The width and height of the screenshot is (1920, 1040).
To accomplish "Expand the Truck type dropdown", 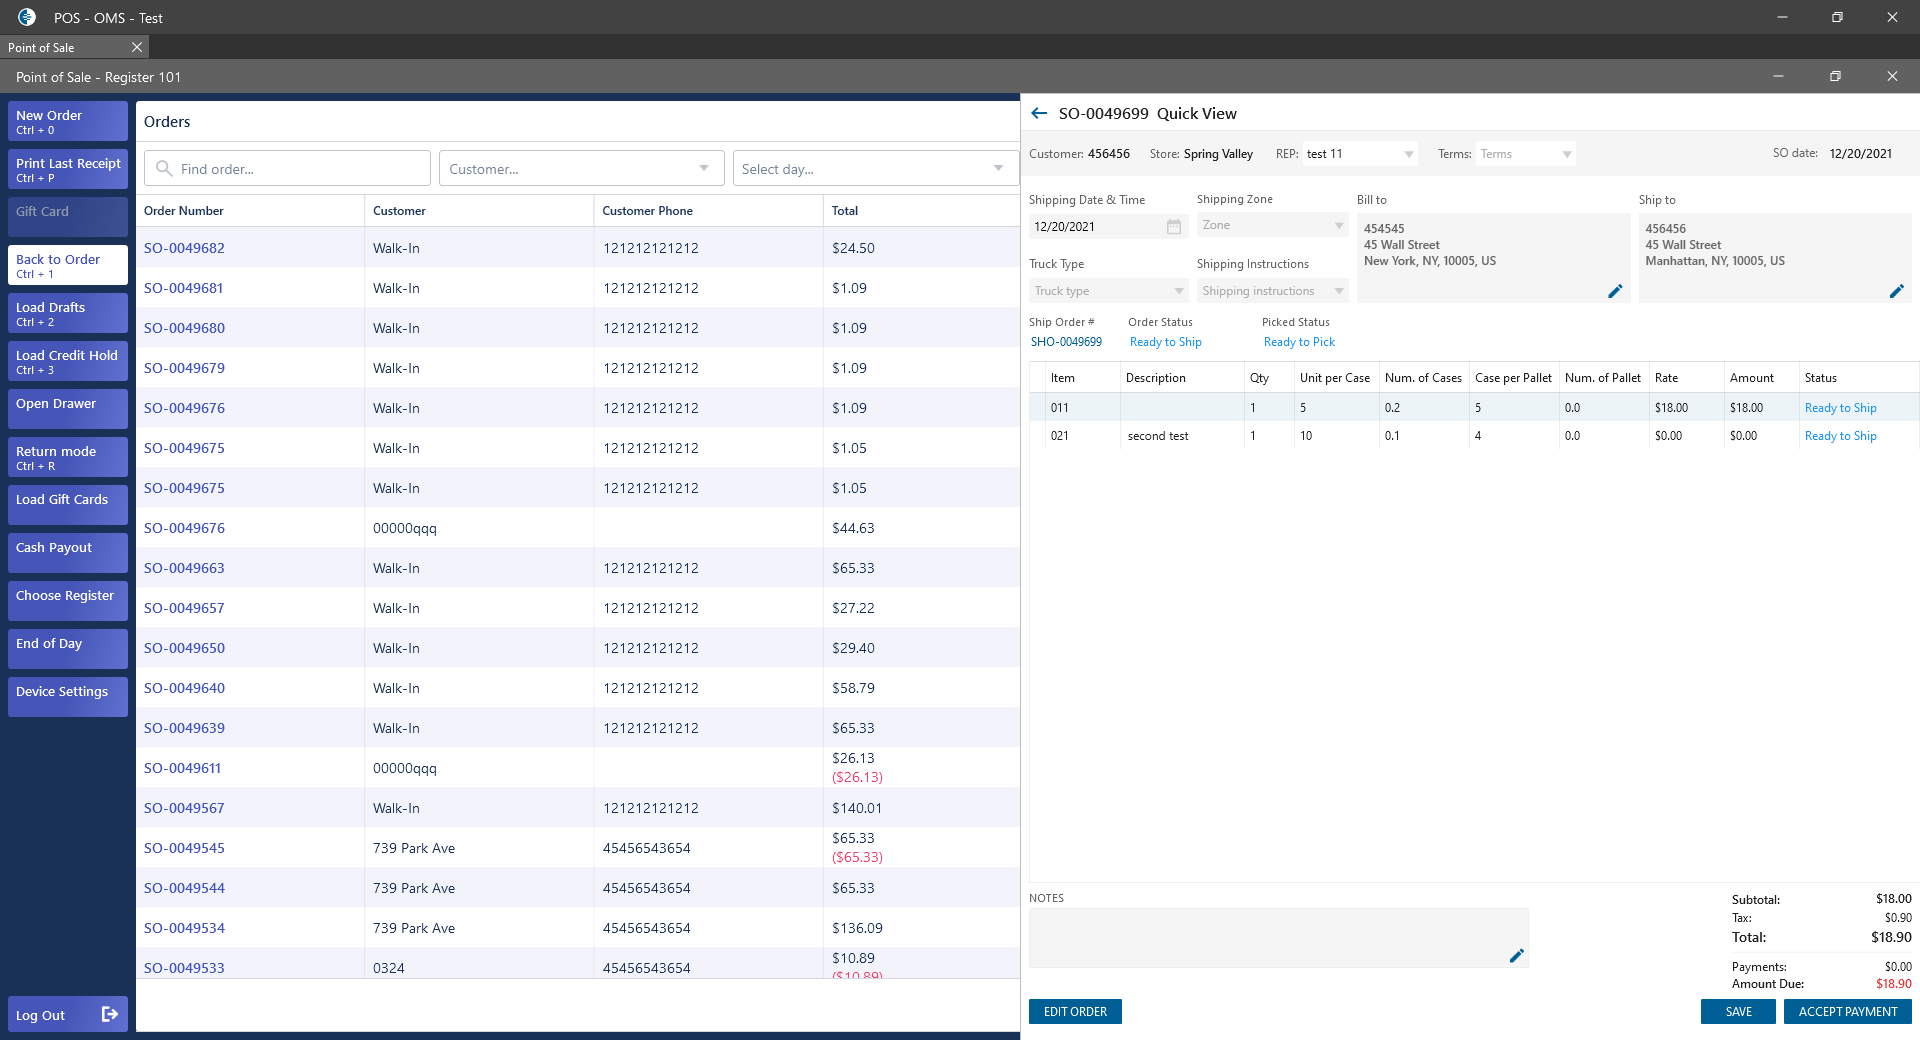I will point(1179,291).
